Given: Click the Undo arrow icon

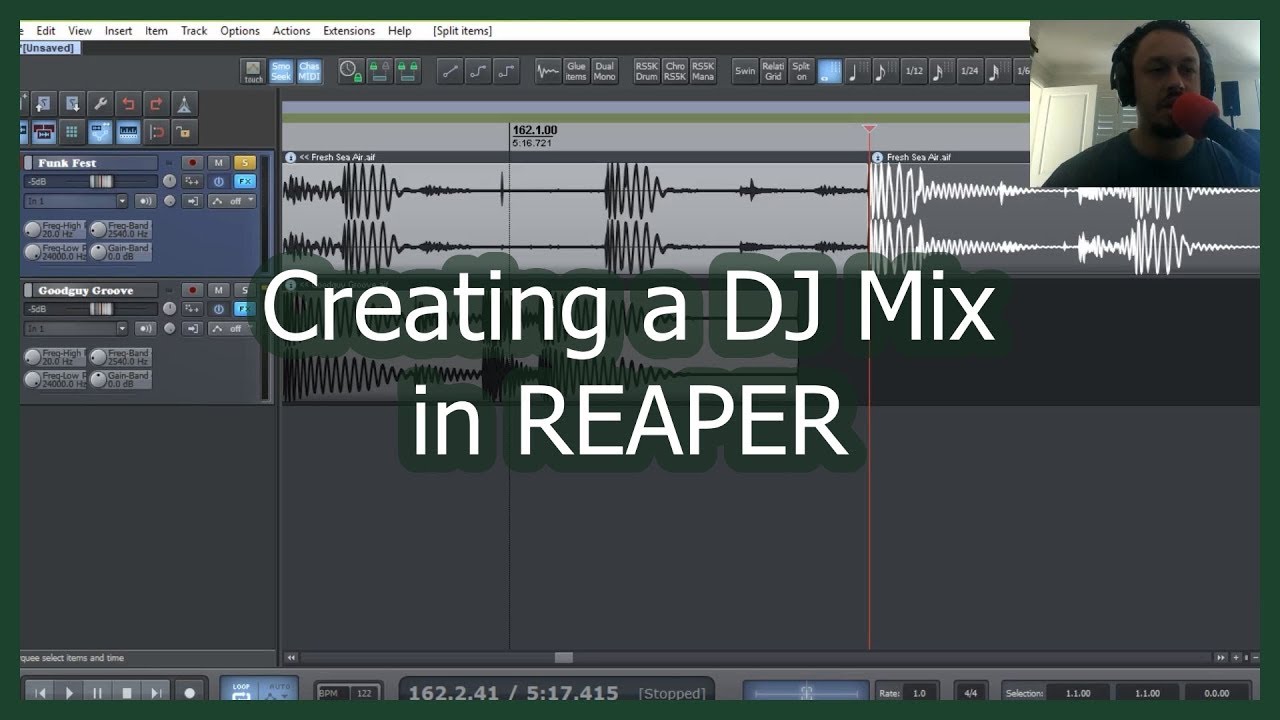Looking at the screenshot, I should click(128, 103).
